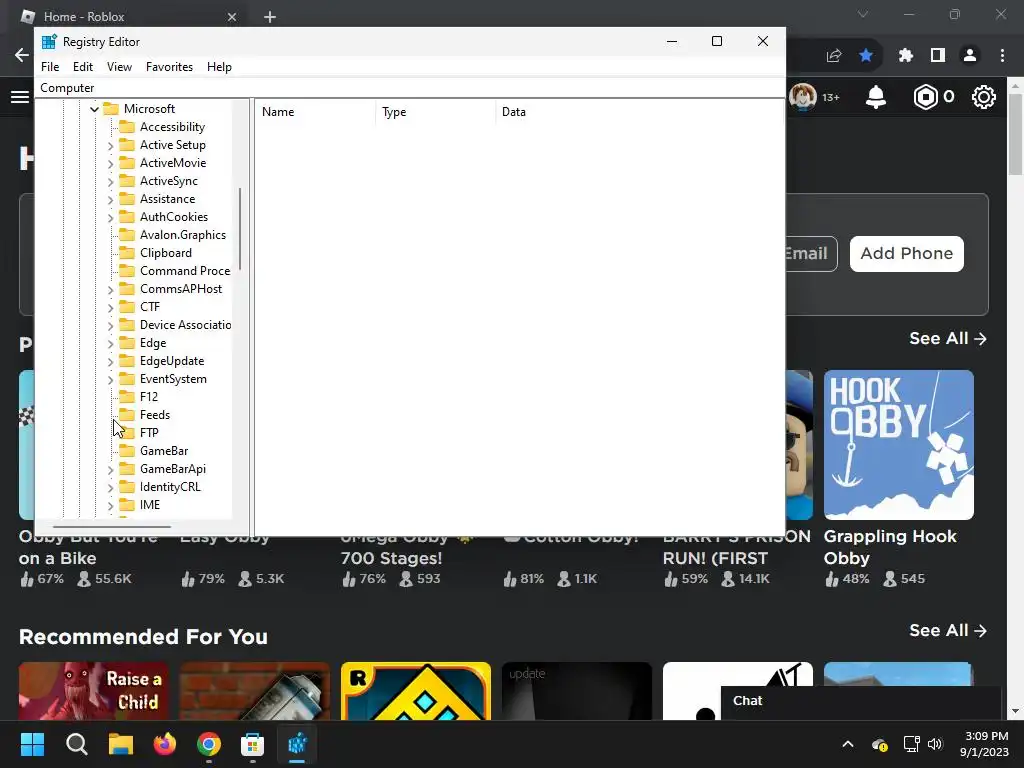Click the Add Phone button

click(906, 253)
